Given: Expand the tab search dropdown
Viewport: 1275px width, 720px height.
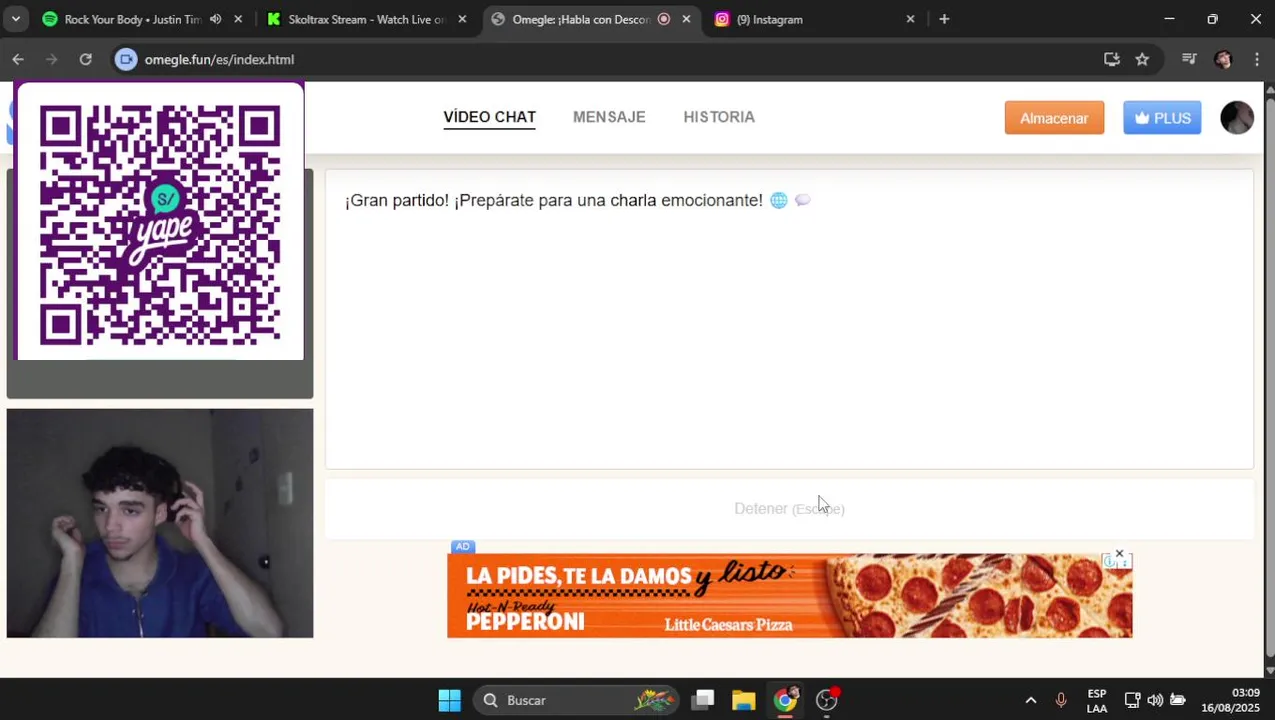Looking at the screenshot, I should click(x=15, y=19).
